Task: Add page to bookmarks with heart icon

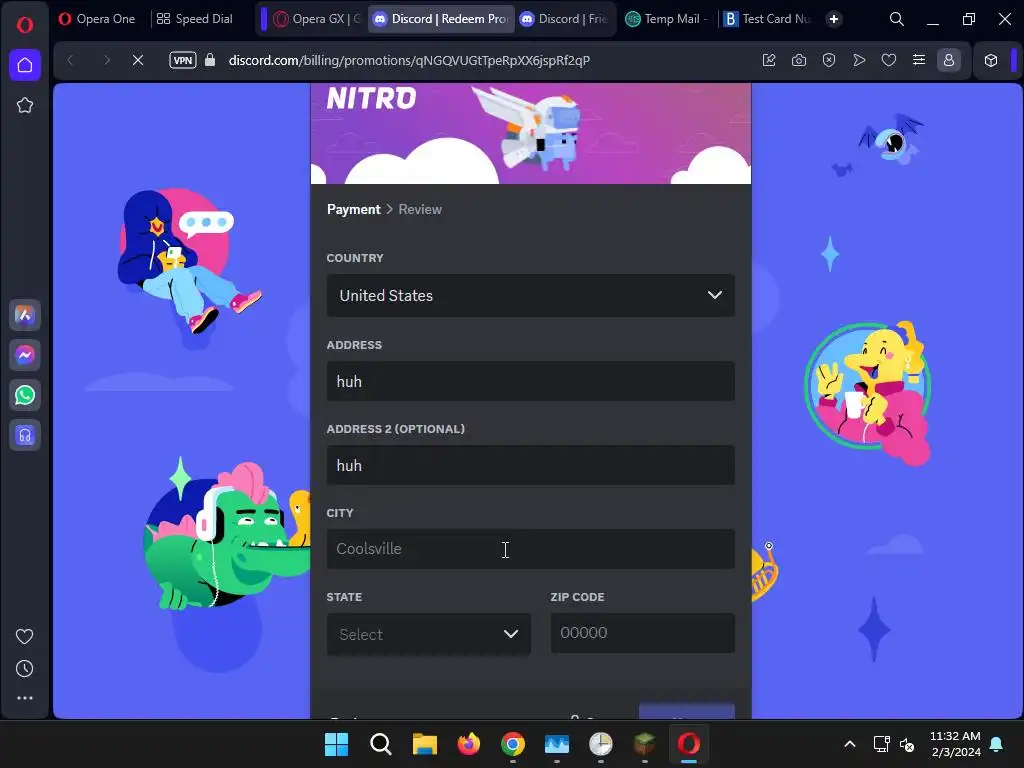Action: point(889,60)
